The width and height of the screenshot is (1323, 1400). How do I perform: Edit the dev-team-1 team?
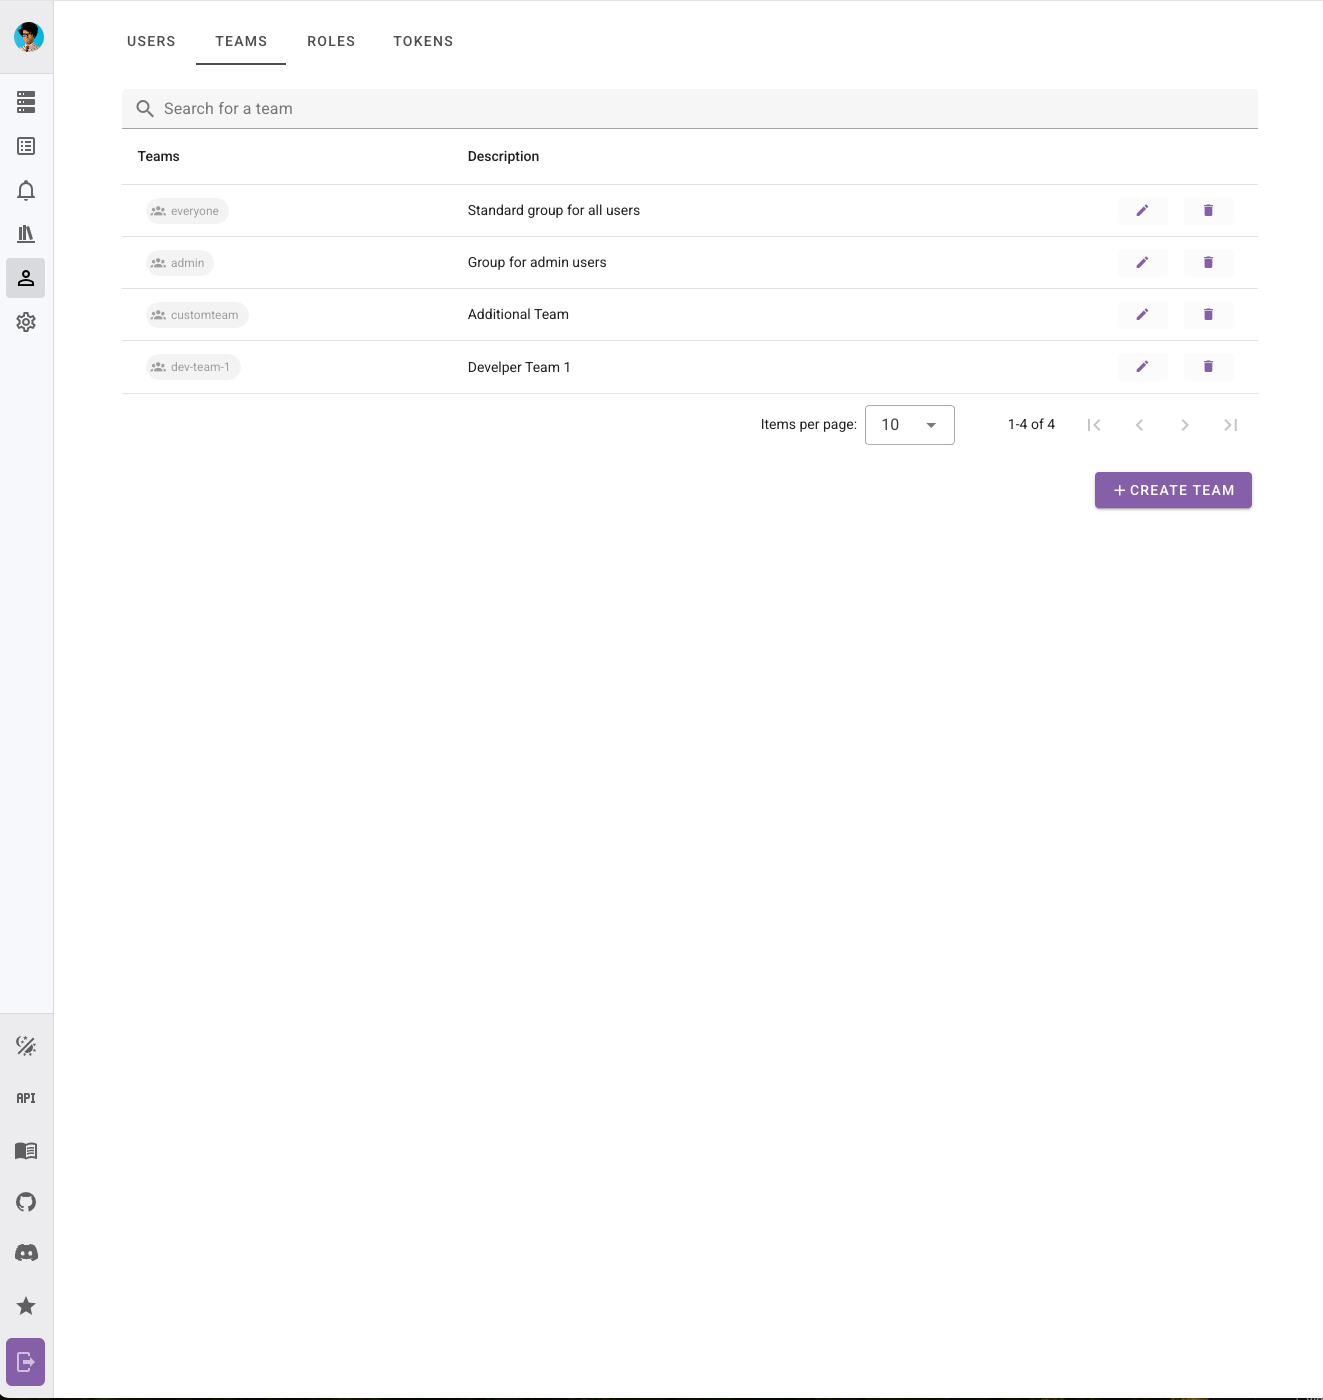click(1142, 367)
